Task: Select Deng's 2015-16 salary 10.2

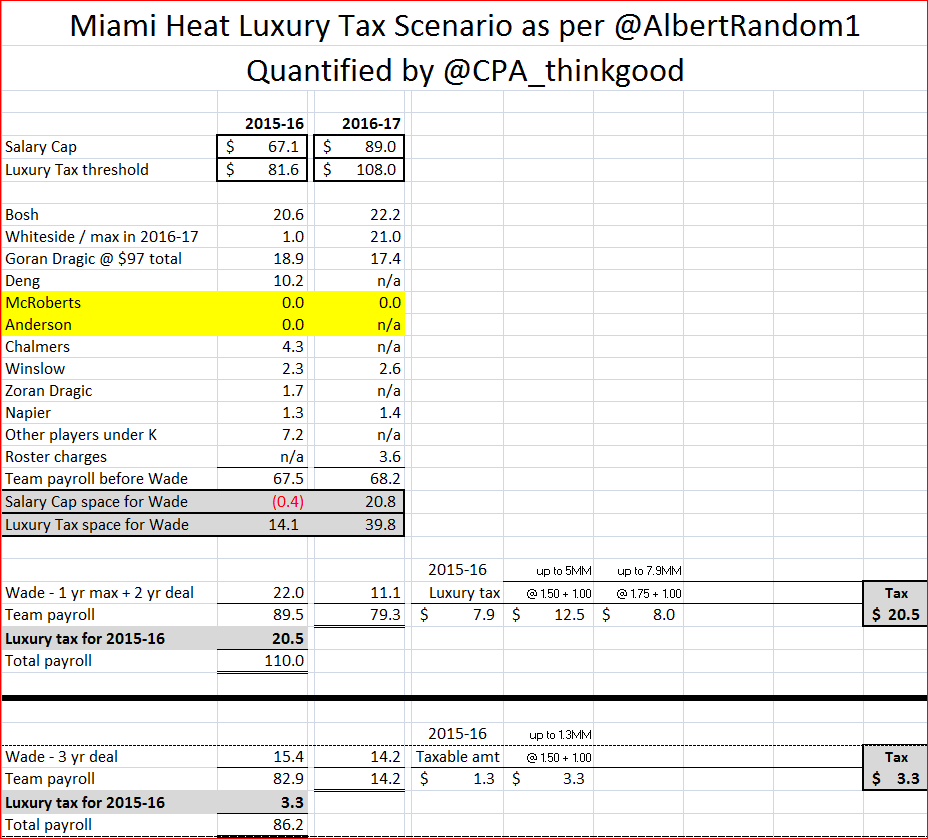Action: 288,281
